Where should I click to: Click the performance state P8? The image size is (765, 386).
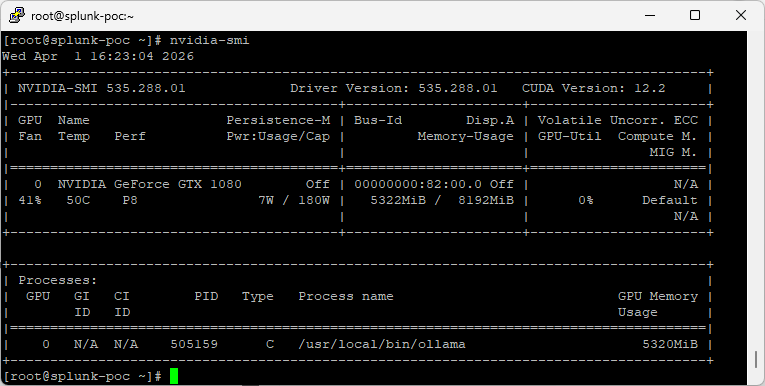pos(130,200)
